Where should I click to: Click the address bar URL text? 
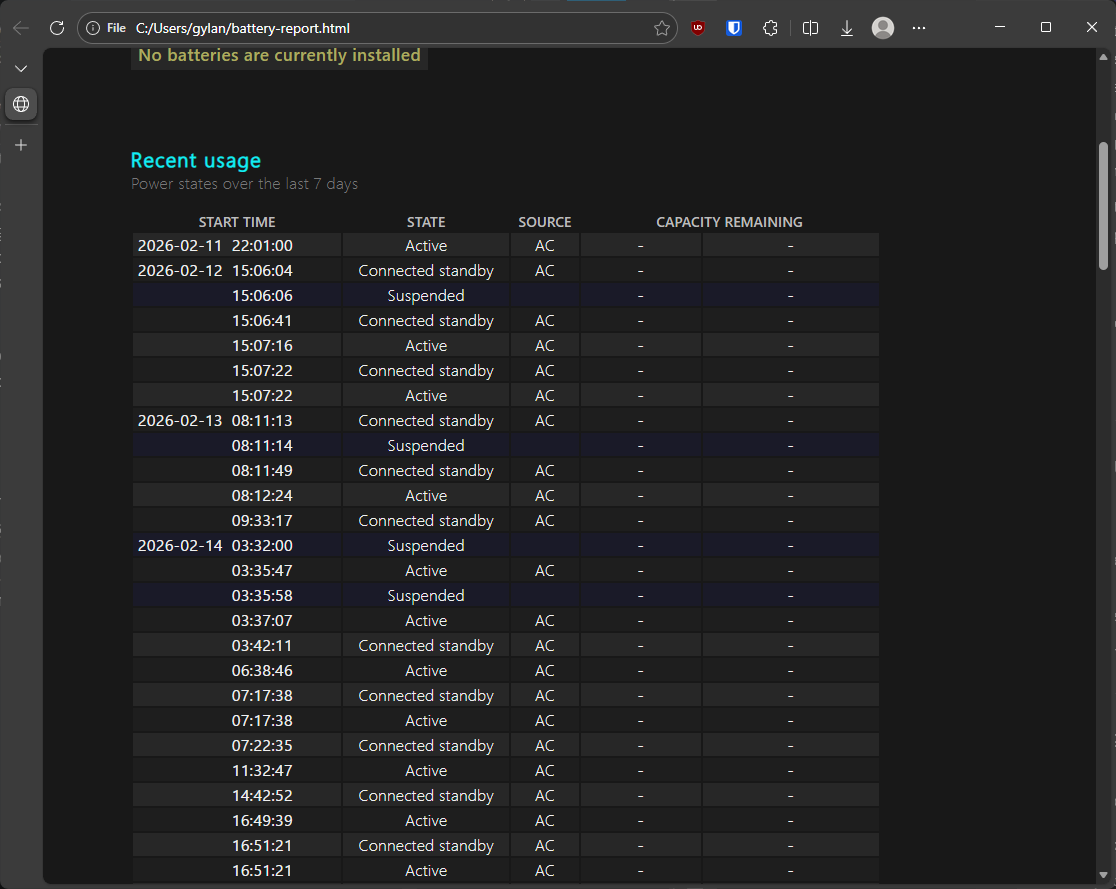click(x=242, y=28)
